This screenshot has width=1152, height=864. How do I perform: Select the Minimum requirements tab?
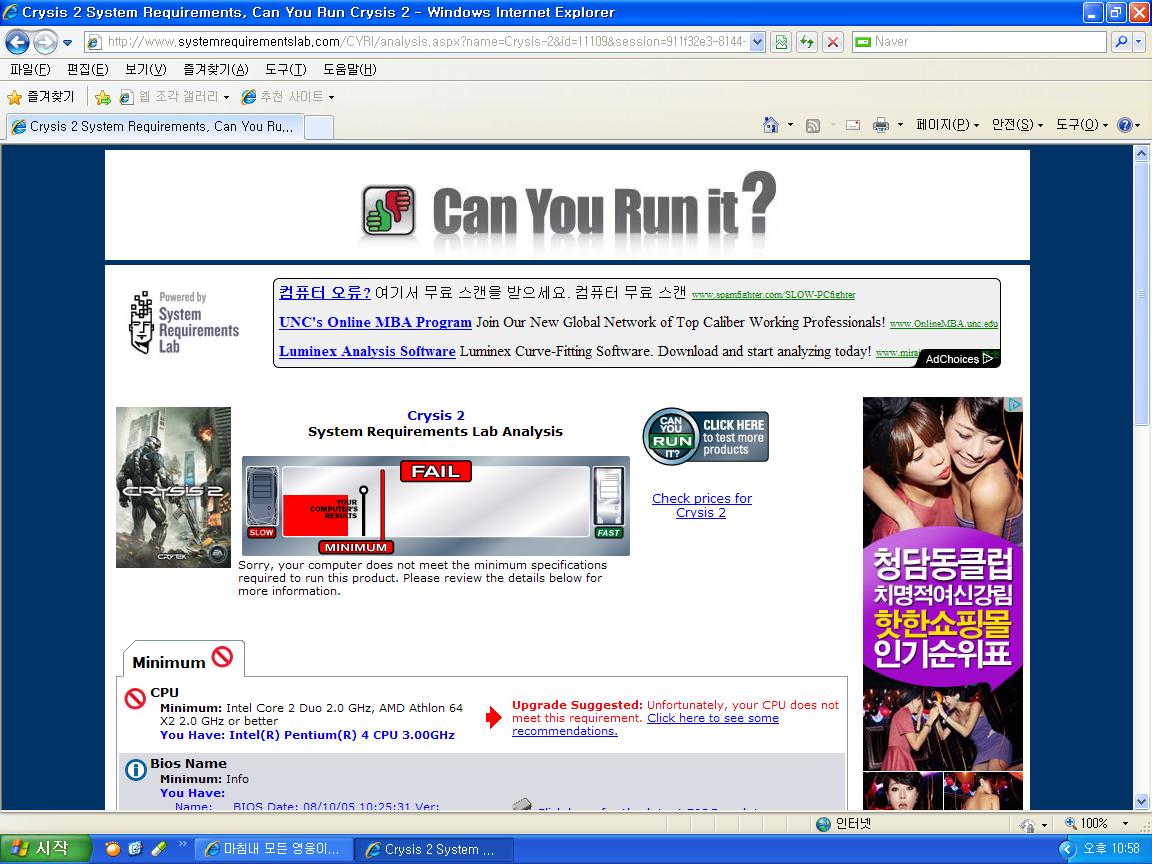[183, 659]
